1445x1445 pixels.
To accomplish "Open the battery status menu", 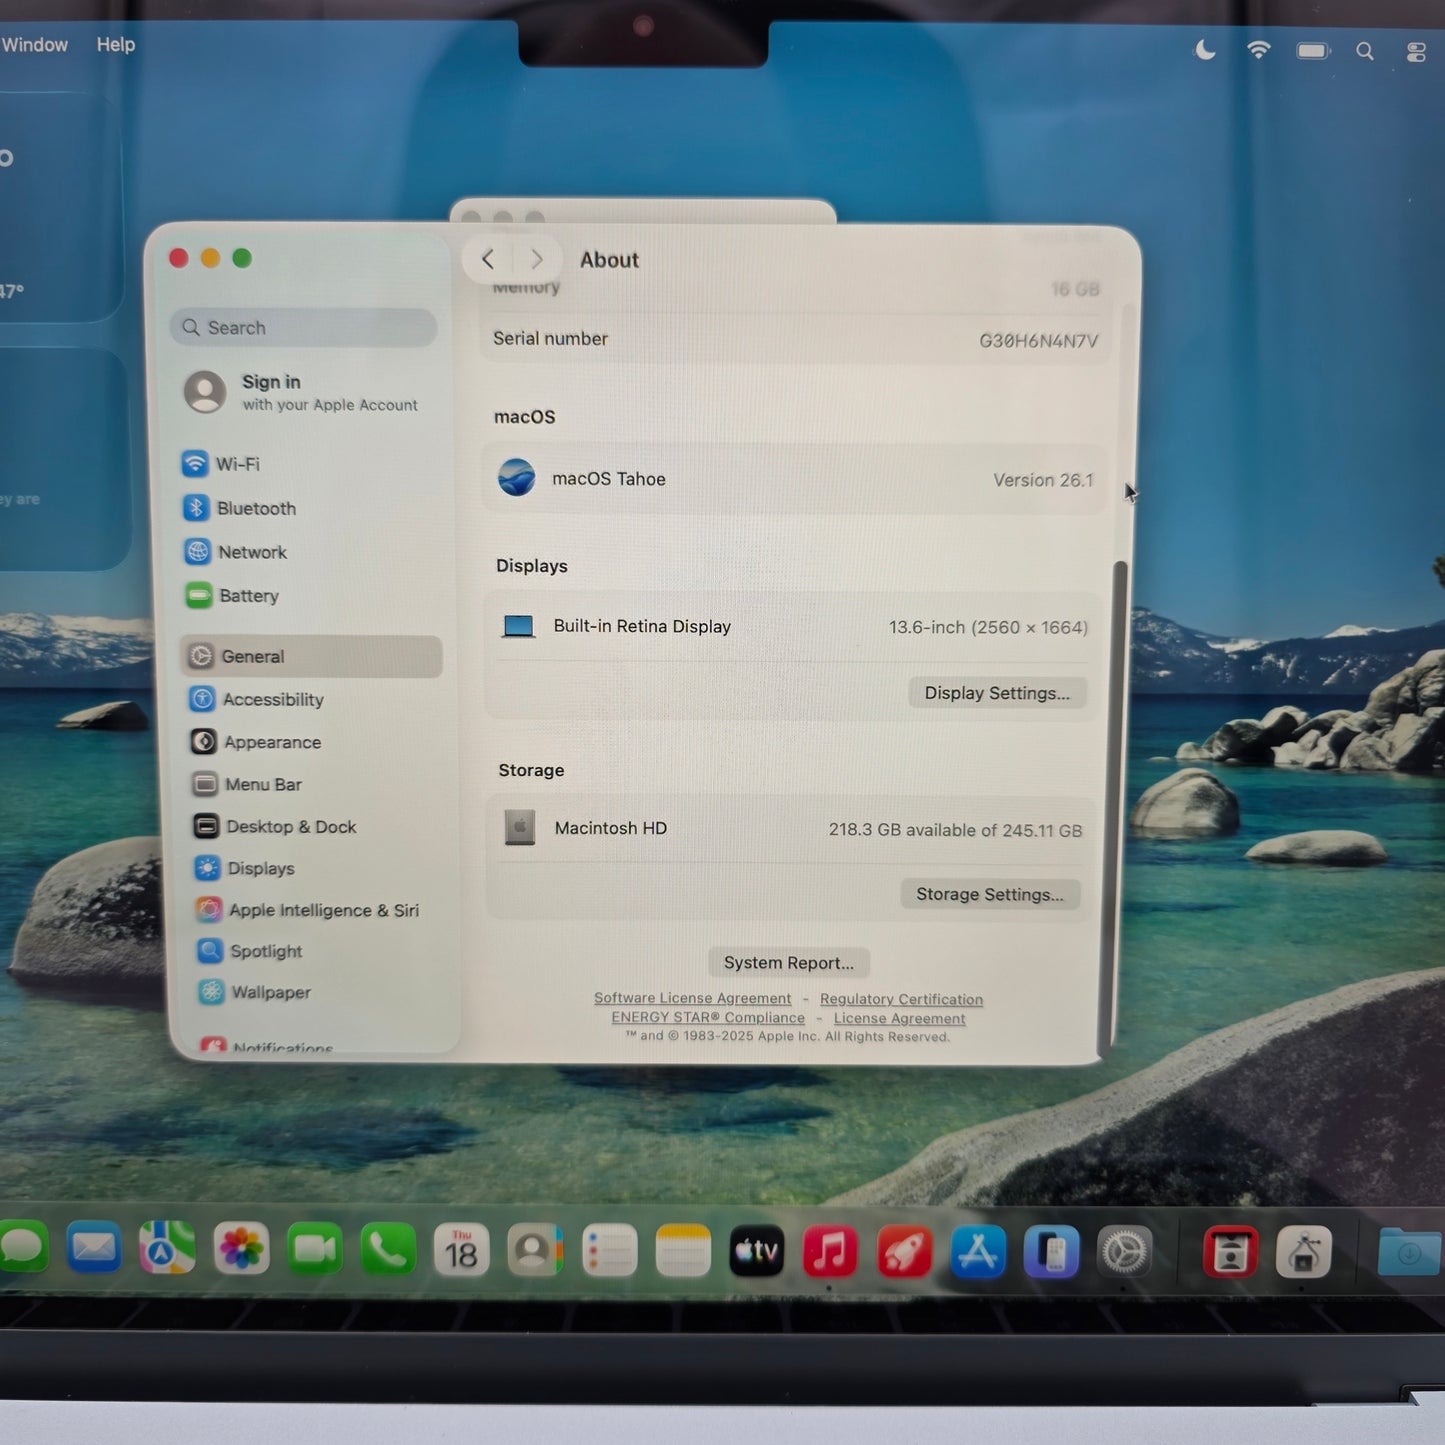I will 1312,50.
